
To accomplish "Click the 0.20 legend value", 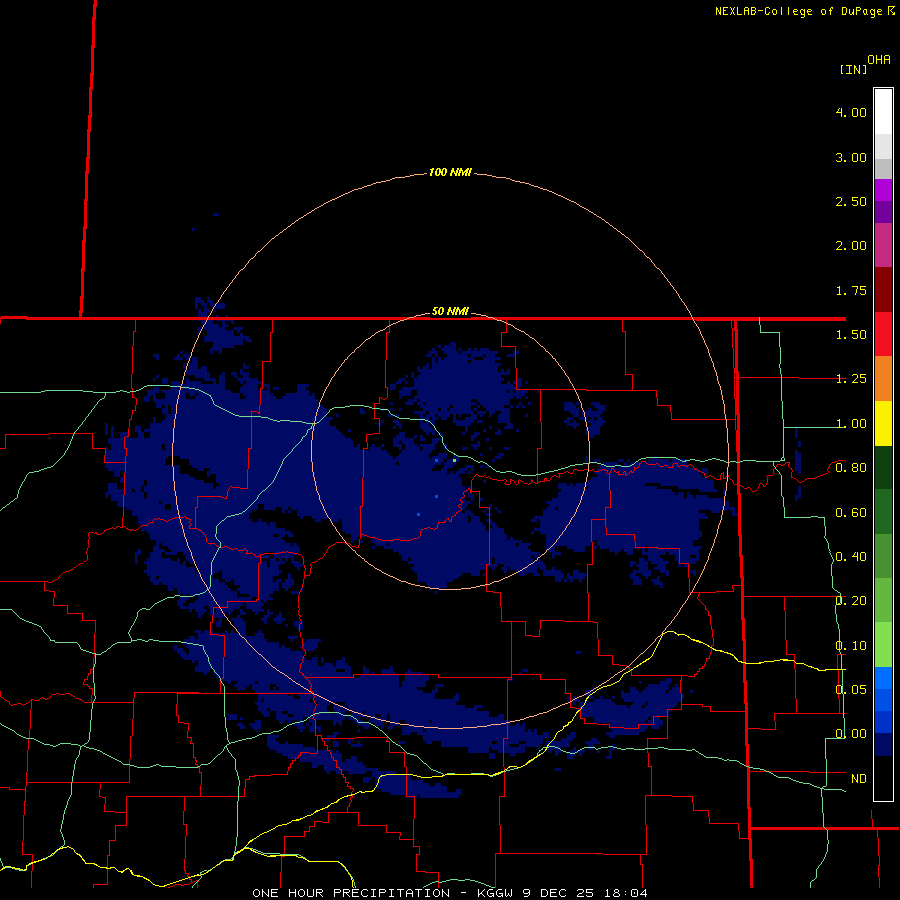I will (851, 601).
